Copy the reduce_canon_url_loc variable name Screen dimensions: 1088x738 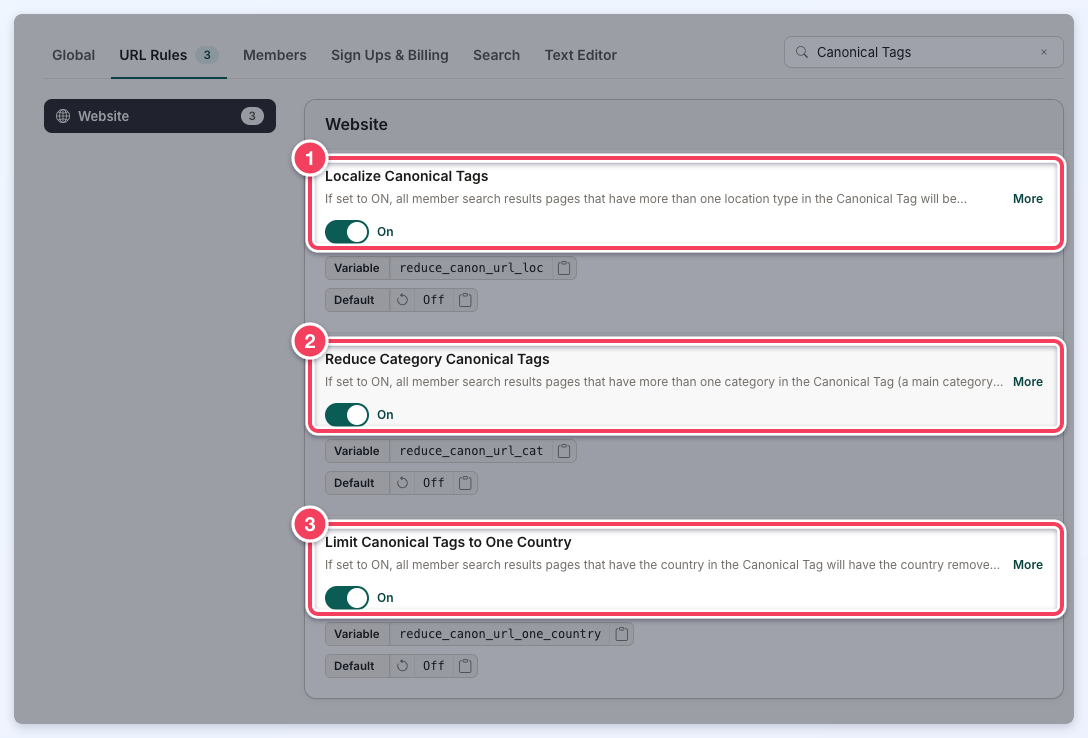[564, 268]
